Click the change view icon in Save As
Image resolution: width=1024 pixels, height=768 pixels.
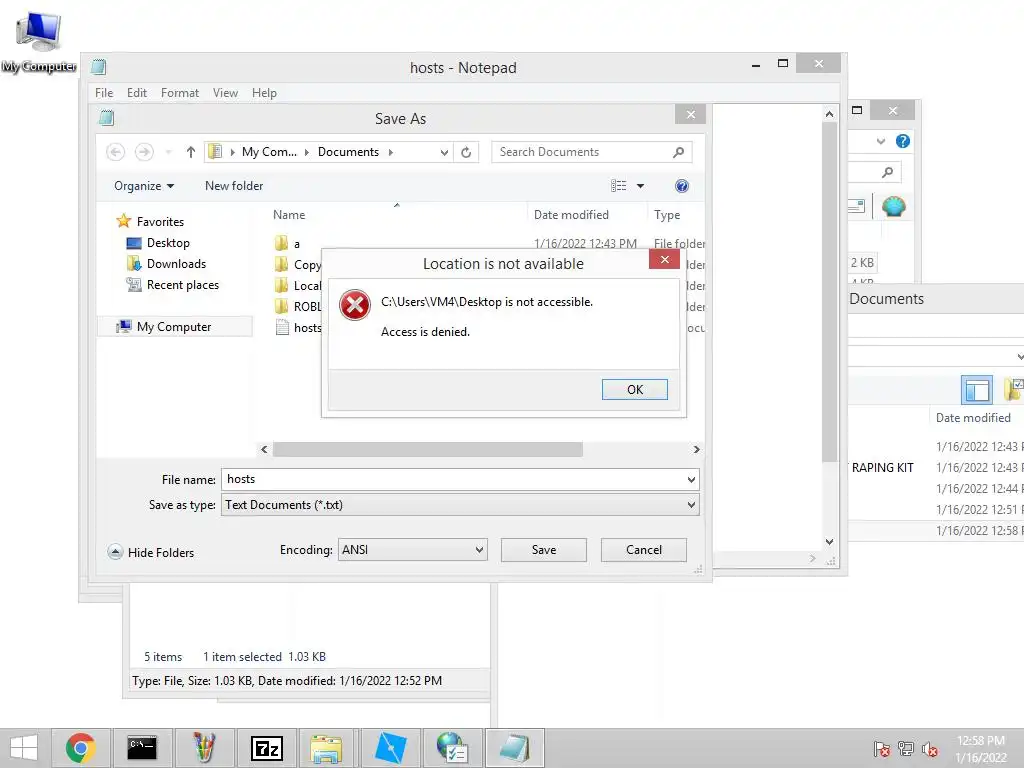[618, 186]
